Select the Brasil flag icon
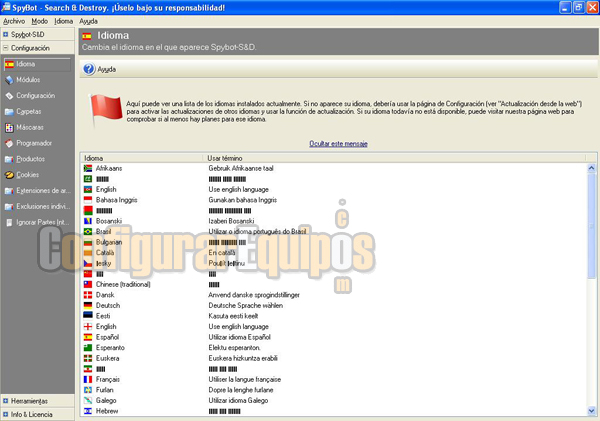Screen dimensions: 600x421 click(88, 232)
